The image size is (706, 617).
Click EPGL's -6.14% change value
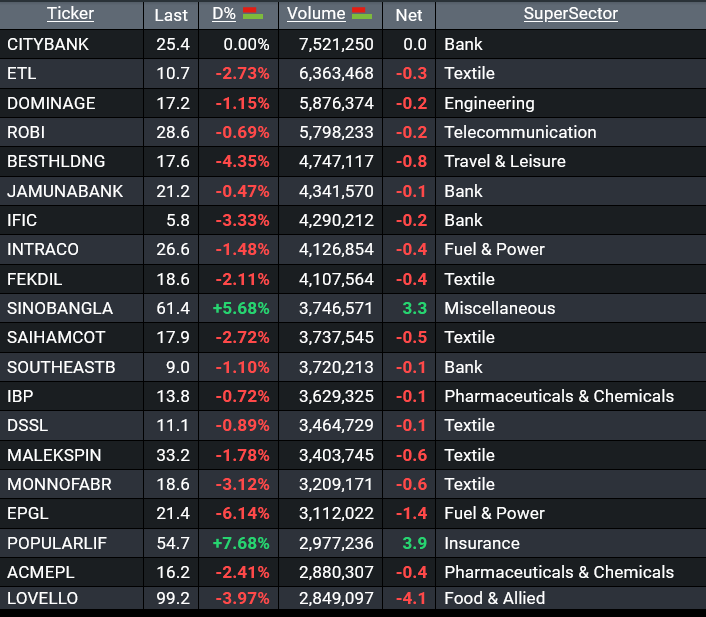click(243, 513)
